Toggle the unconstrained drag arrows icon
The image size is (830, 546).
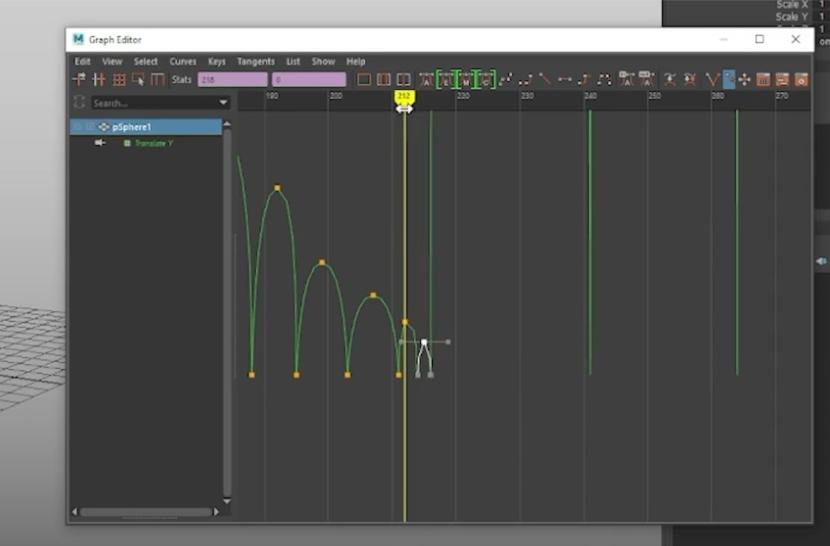pos(744,80)
